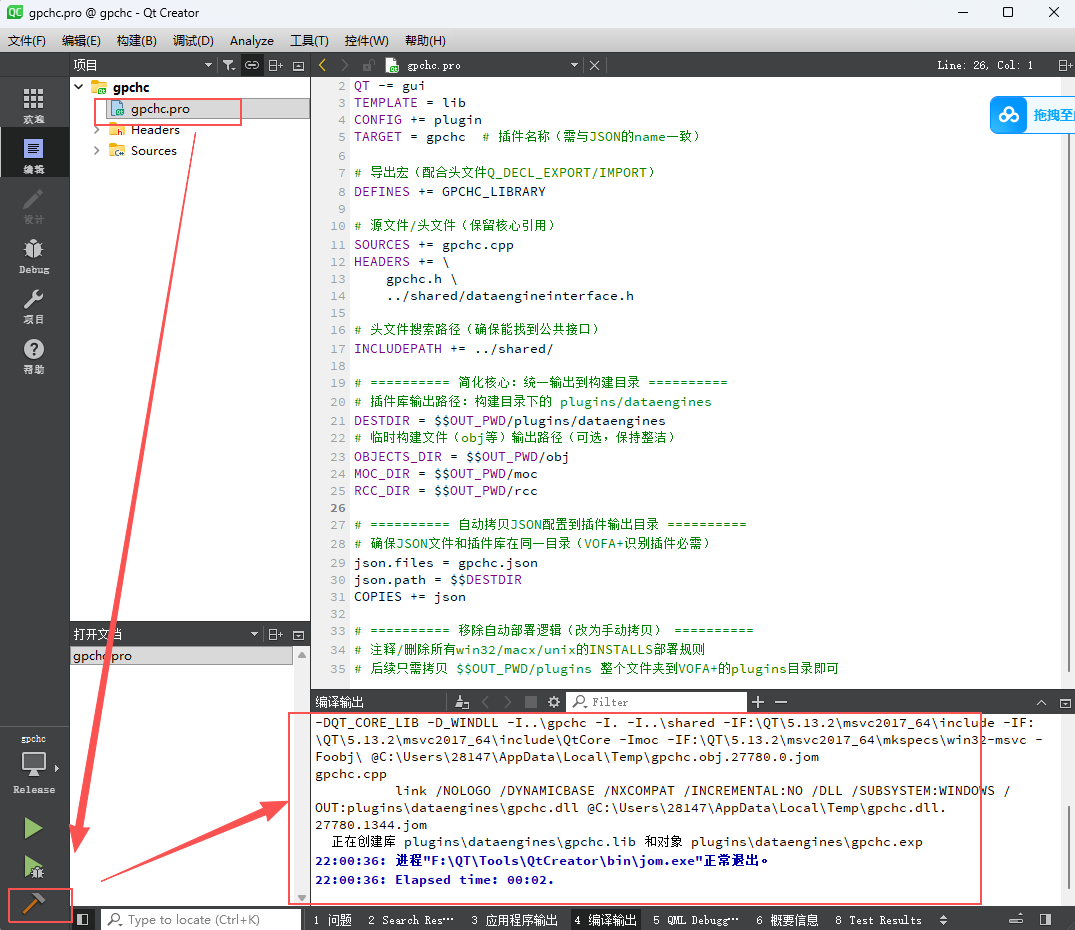This screenshot has width=1075, height=930.
Task: Open compile output settings gear
Action: (554, 702)
